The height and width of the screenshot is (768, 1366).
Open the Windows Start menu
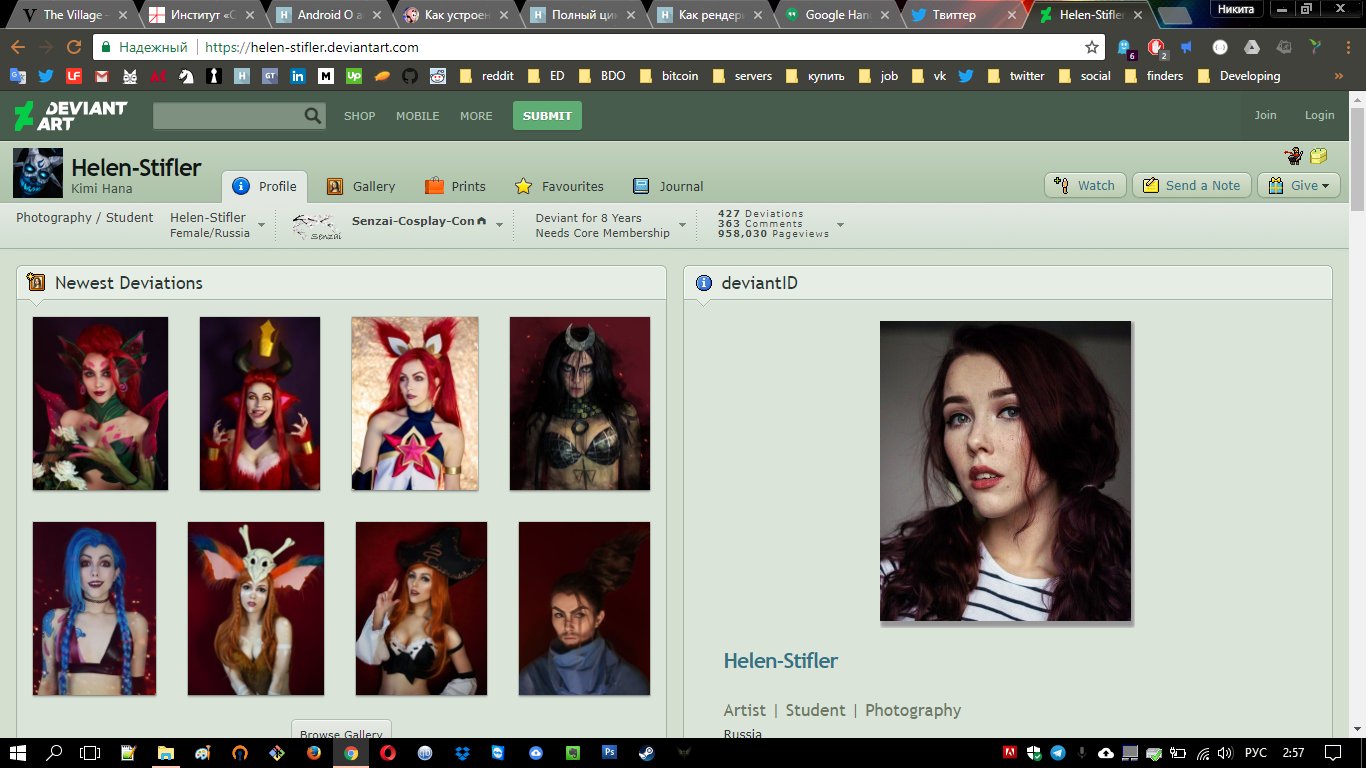tap(18, 752)
